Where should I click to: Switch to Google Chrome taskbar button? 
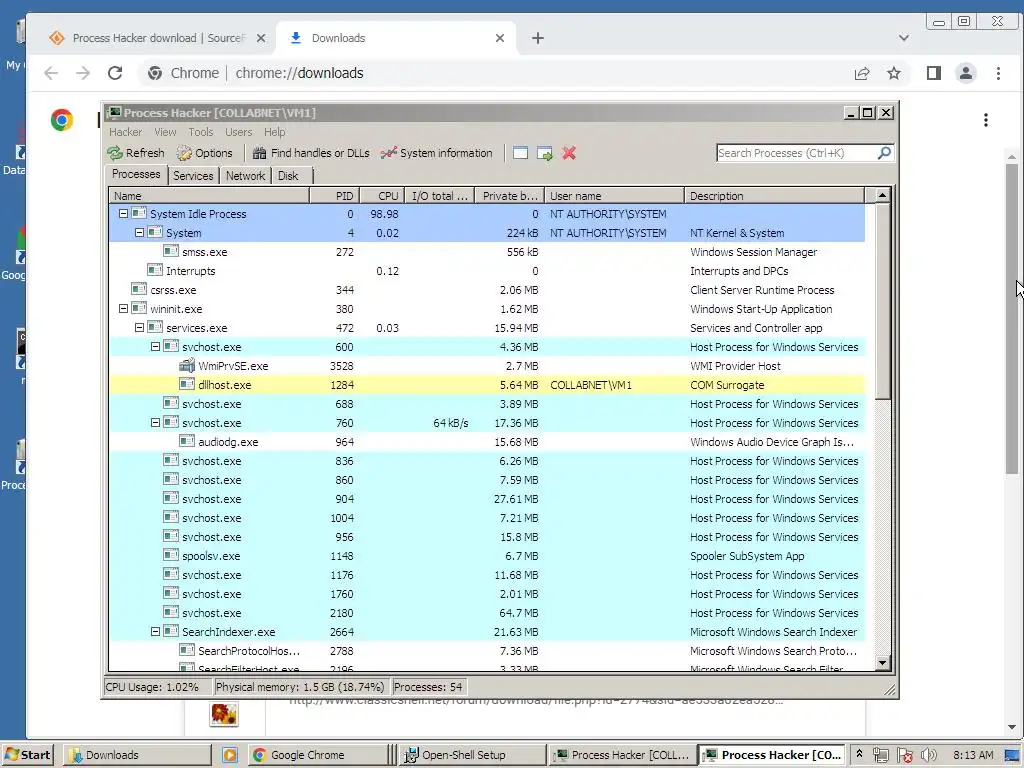pos(318,755)
